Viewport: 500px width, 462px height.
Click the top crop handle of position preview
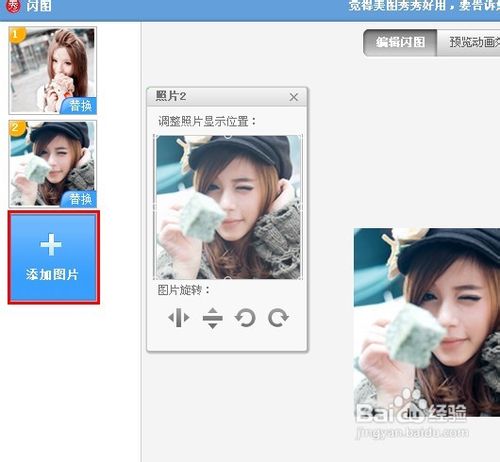228,136
